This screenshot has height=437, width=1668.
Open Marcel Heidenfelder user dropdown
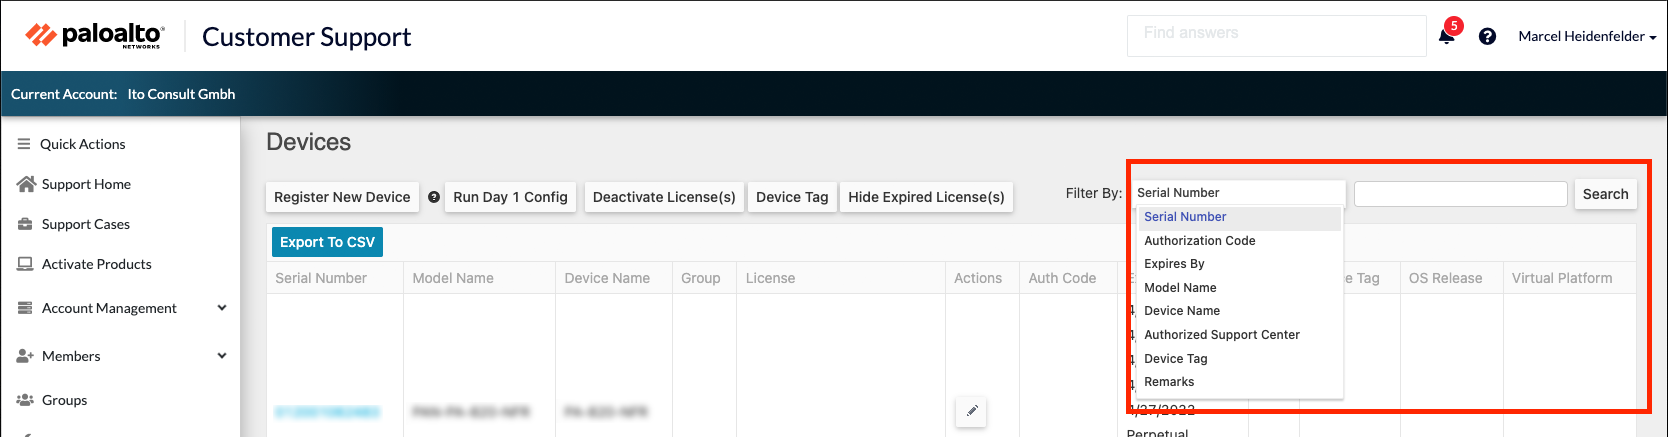[x=1586, y=36]
